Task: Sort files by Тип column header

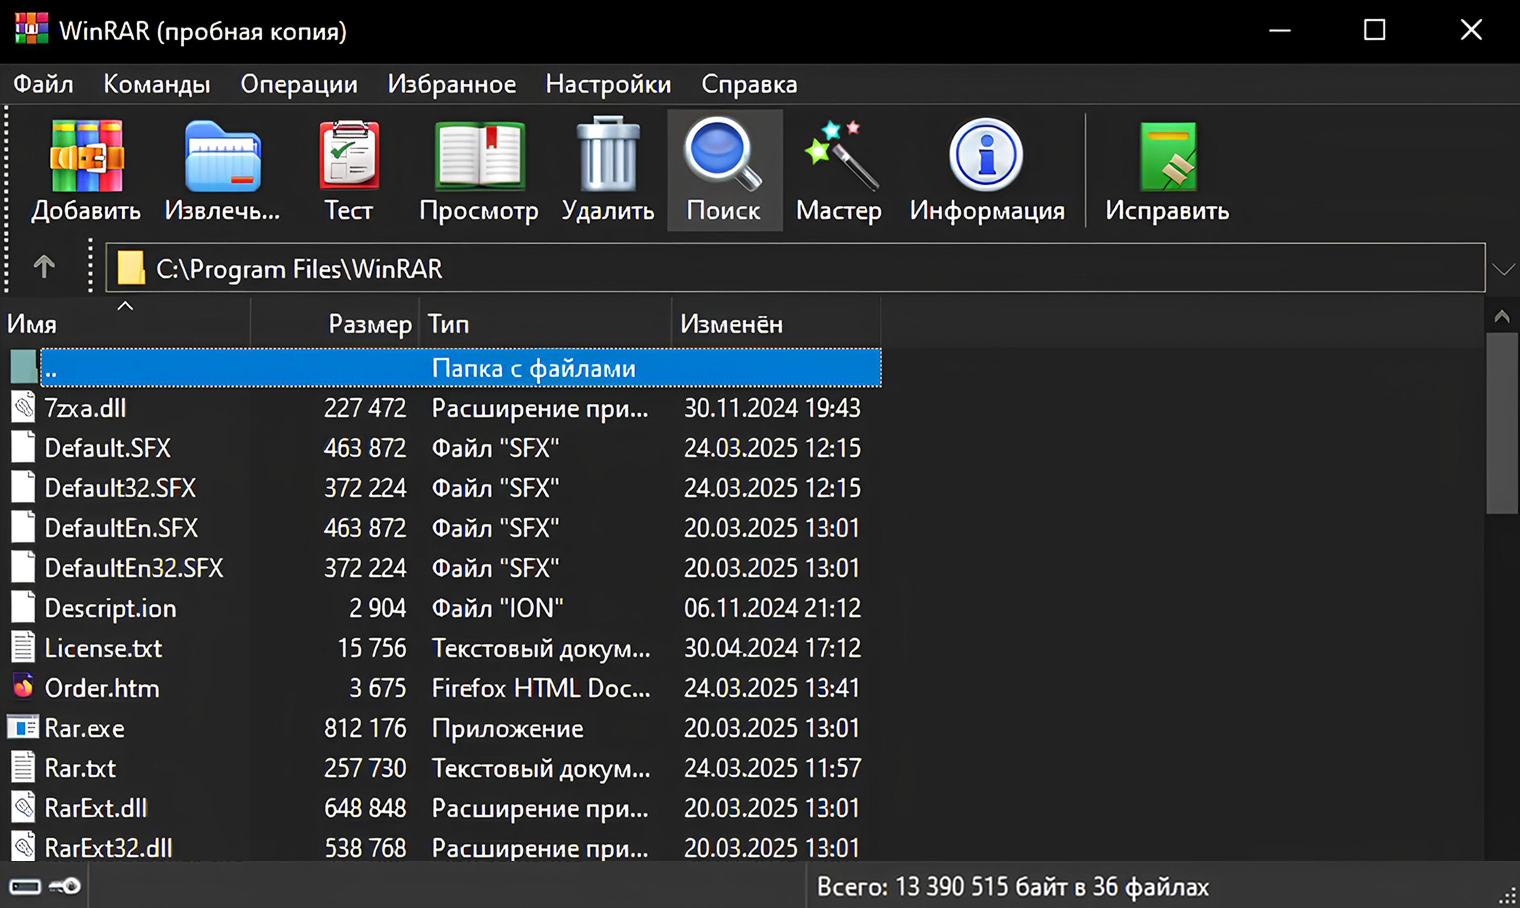Action: pyautogui.click(x=545, y=323)
